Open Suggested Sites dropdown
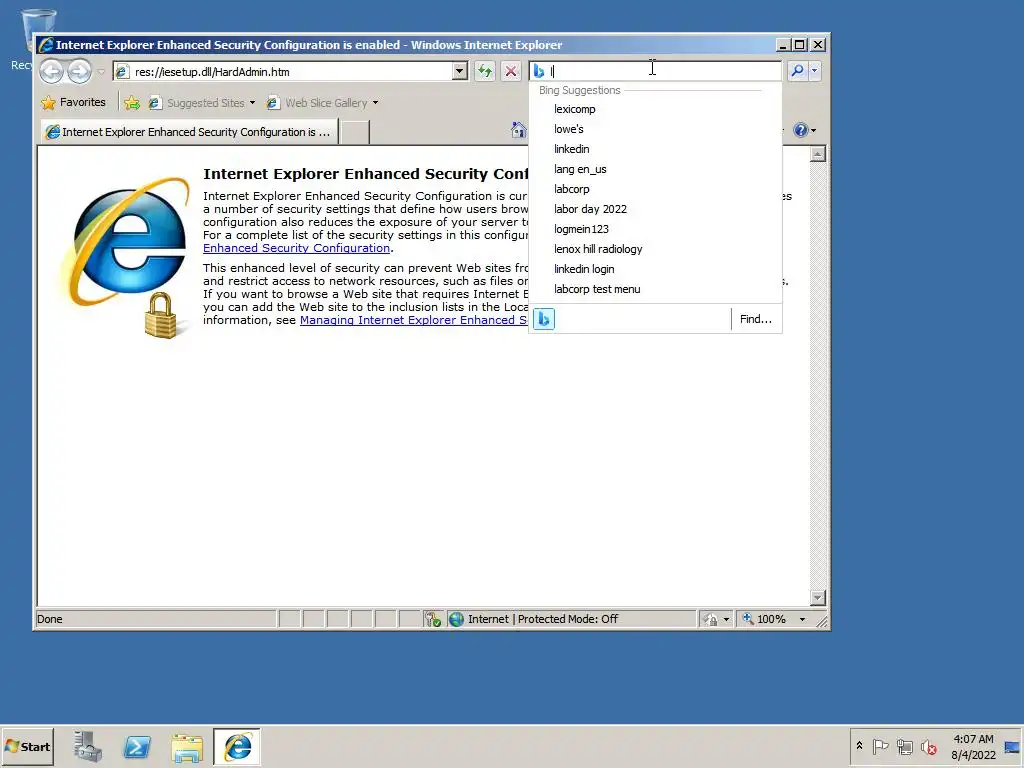This screenshot has height=768, width=1024. click(201, 103)
